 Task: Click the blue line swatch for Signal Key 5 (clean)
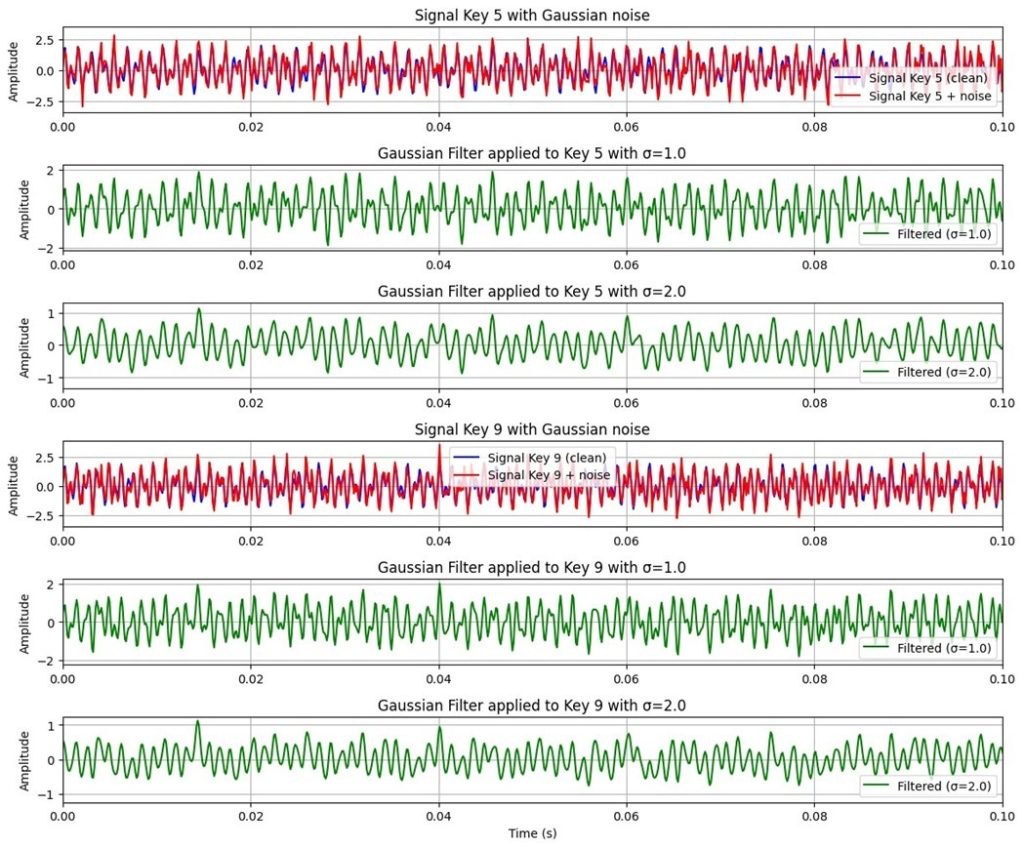[x=850, y=79]
